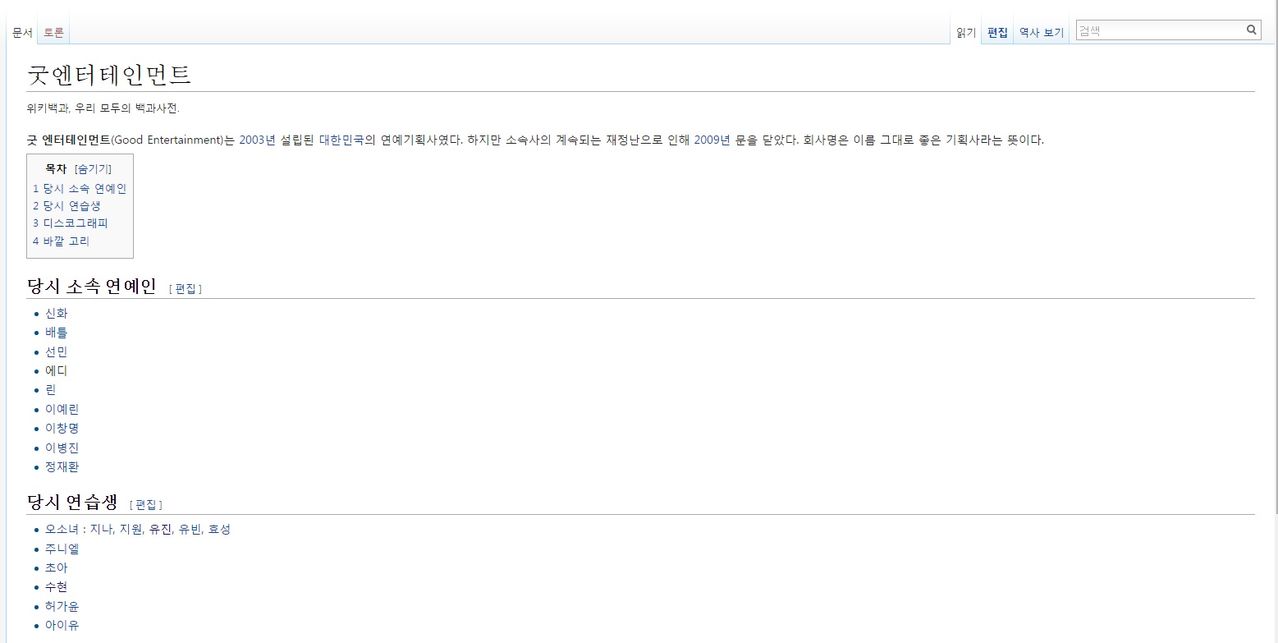
Task: Open the 이예린 article link
Action: (62, 409)
